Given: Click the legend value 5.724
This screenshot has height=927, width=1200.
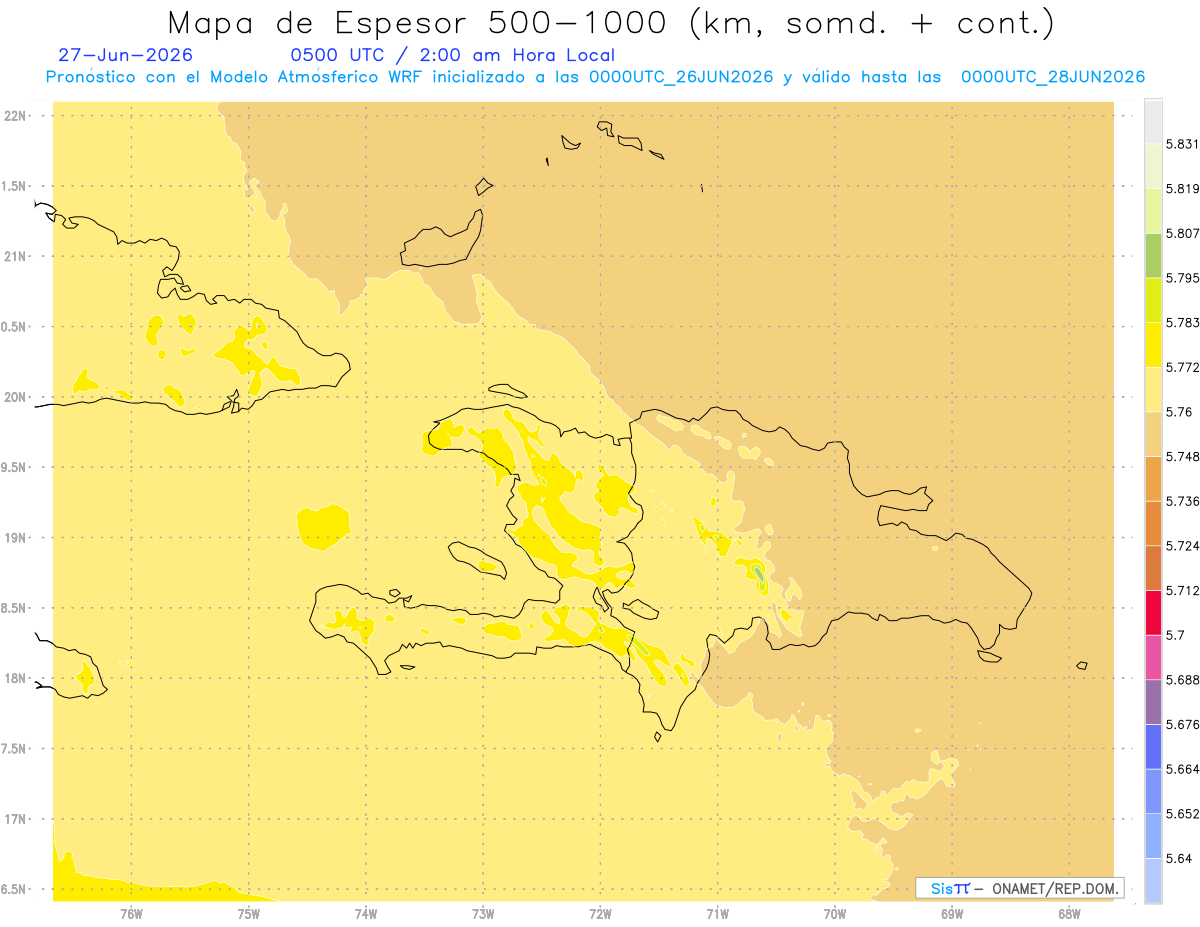Looking at the screenshot, I should click(x=1182, y=546).
